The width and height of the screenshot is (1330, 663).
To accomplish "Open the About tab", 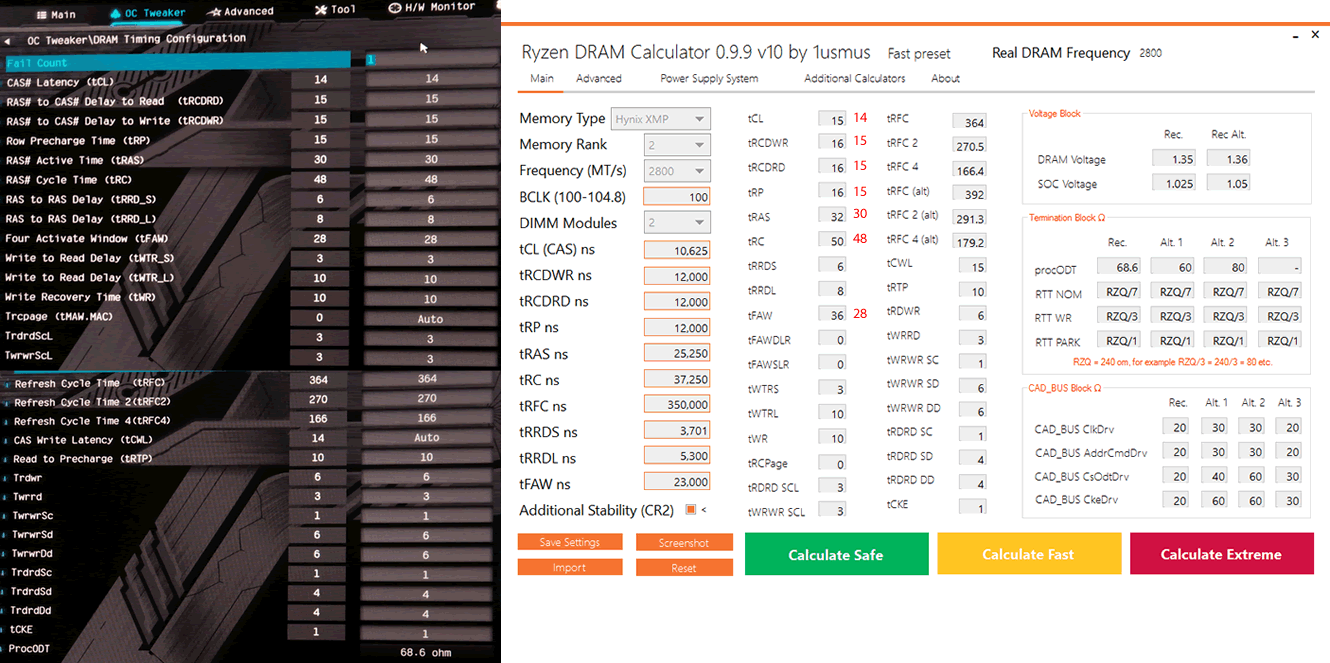I will tap(945, 79).
